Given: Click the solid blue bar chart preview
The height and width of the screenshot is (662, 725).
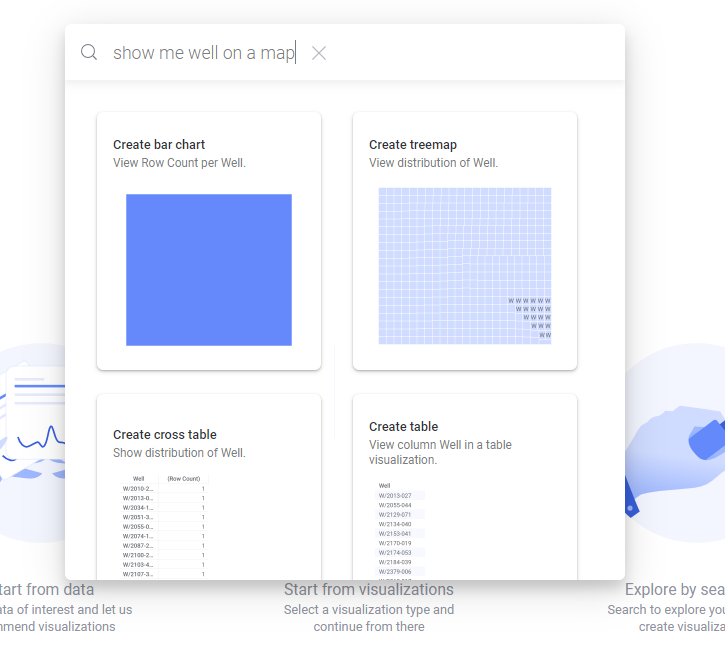Looking at the screenshot, I should coord(209,269).
